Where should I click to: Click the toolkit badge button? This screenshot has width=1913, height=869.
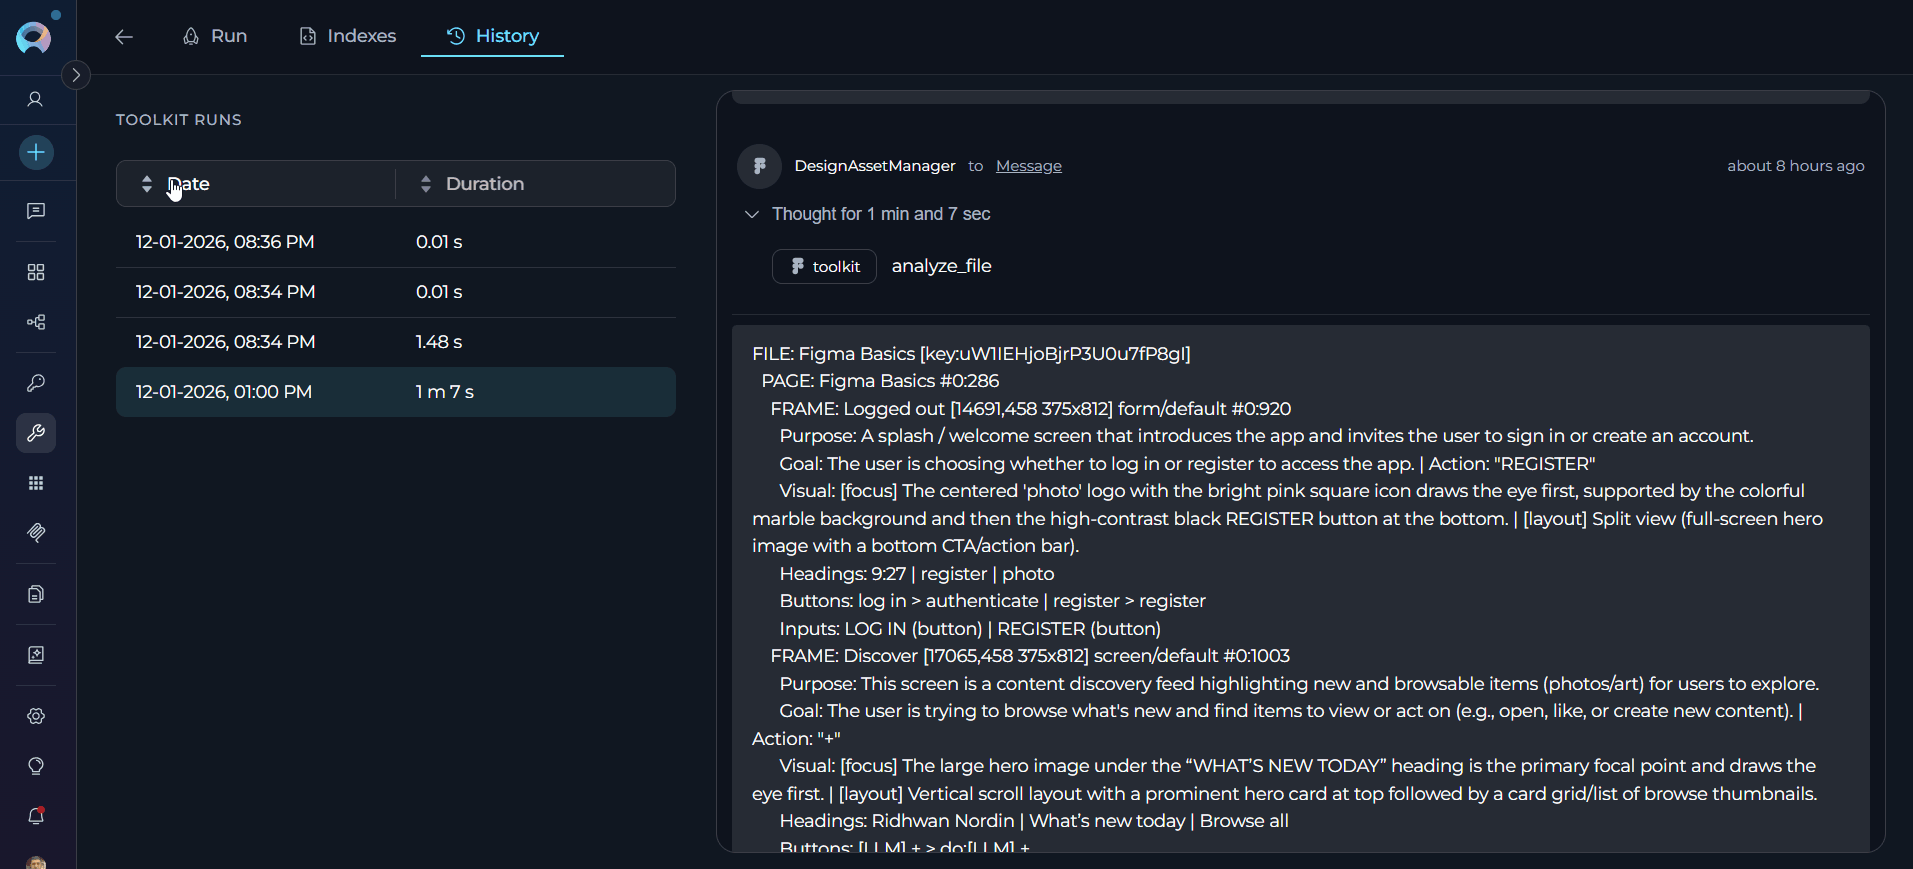[824, 267]
